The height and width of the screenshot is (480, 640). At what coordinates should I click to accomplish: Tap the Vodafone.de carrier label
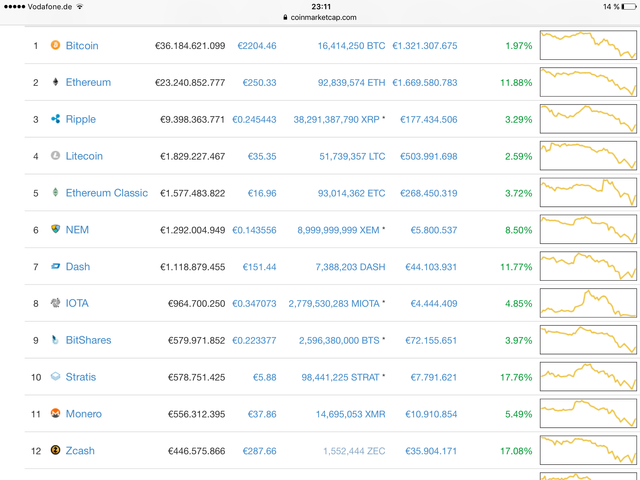pyautogui.click(x=50, y=7)
